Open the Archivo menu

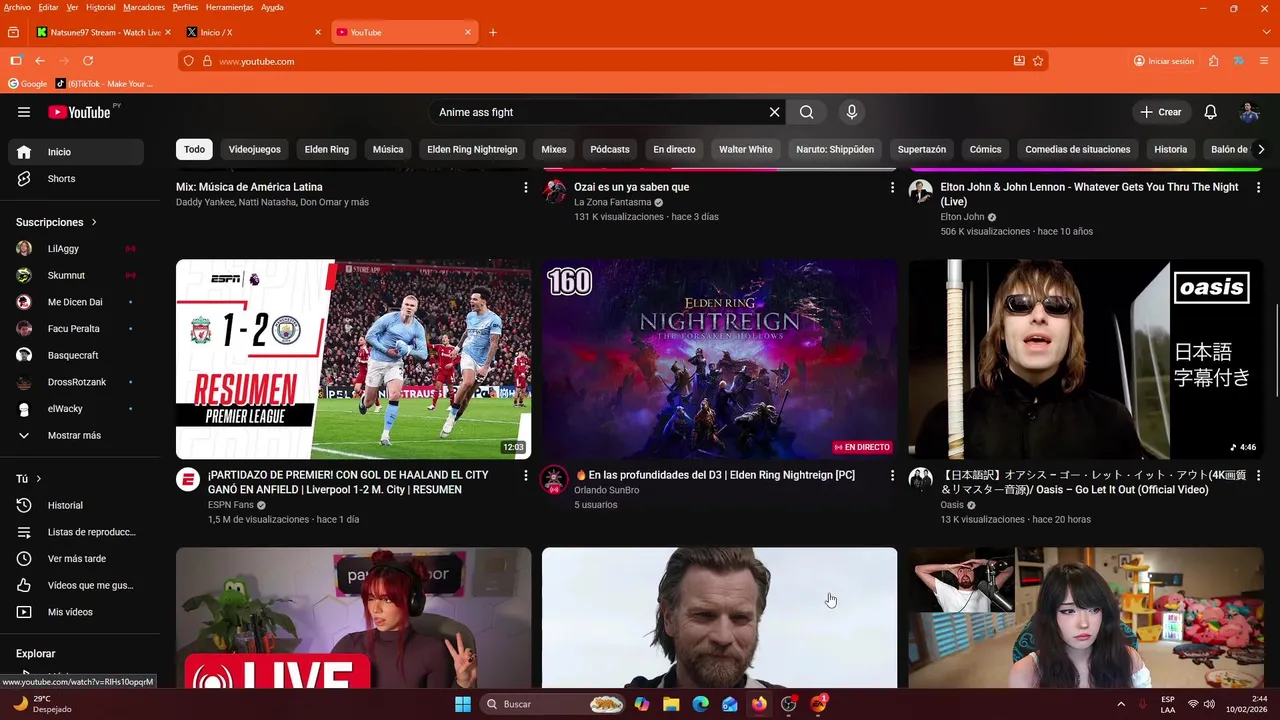[x=17, y=7]
